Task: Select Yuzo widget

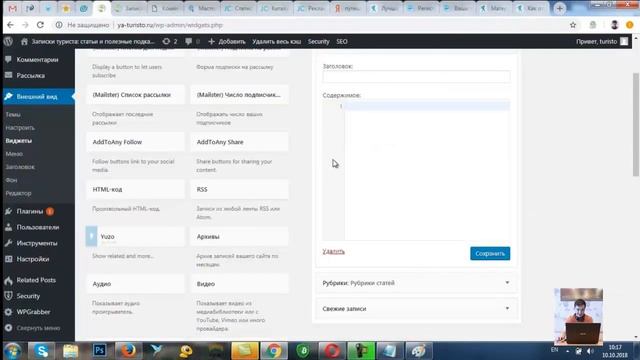Action: [x=135, y=237]
